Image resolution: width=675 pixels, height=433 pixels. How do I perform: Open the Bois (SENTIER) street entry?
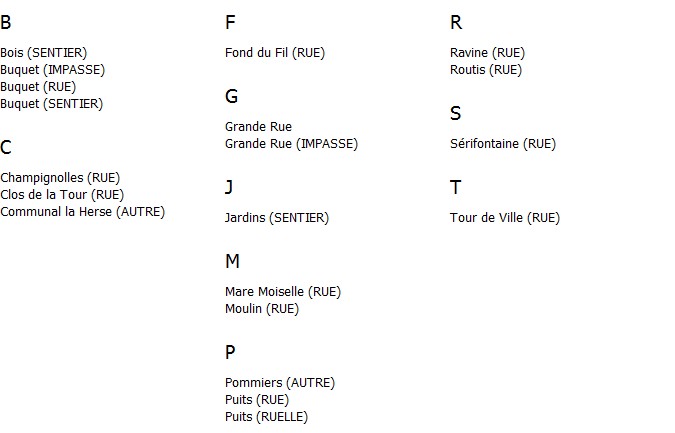pyautogui.click(x=43, y=53)
